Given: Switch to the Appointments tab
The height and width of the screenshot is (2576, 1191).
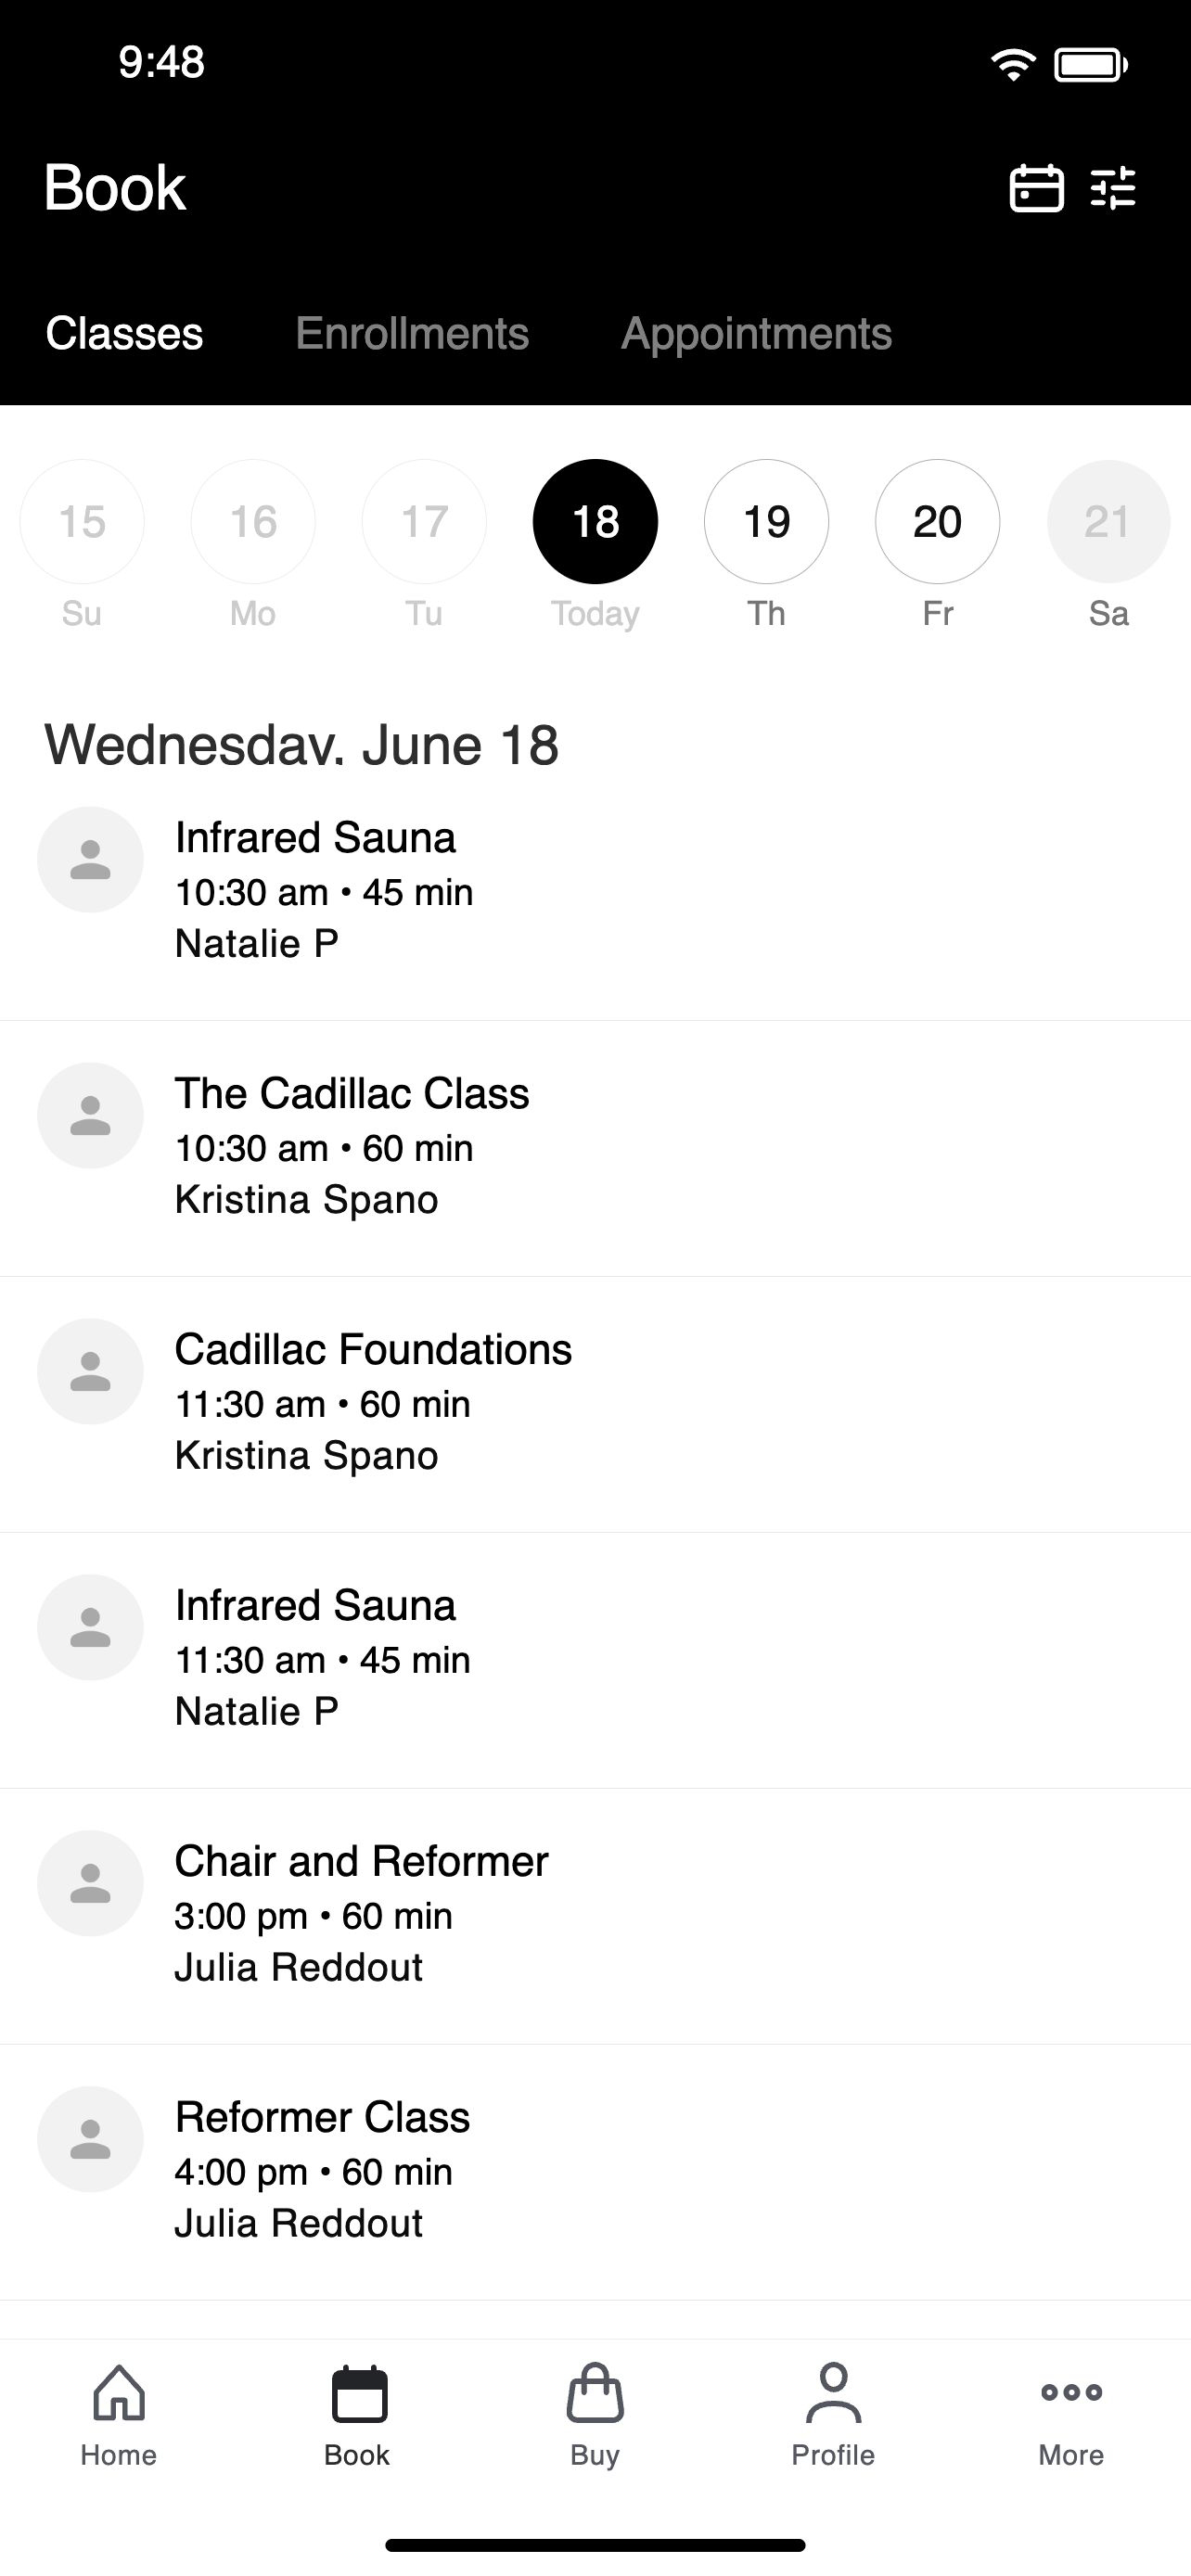Looking at the screenshot, I should tap(756, 334).
